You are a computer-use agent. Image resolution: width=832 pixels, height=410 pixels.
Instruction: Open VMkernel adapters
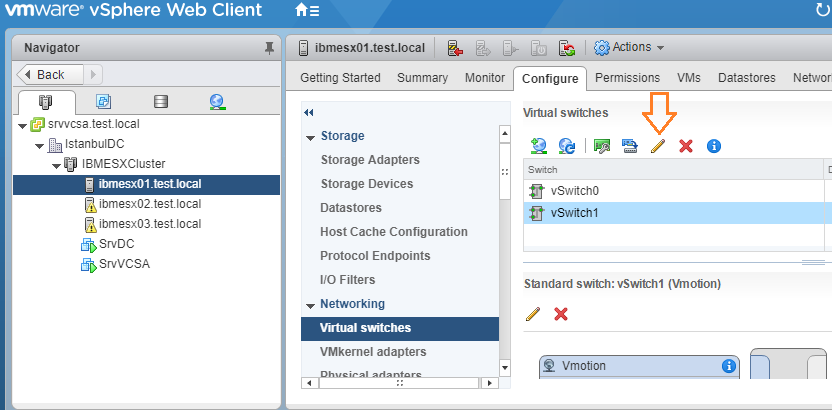pos(372,352)
